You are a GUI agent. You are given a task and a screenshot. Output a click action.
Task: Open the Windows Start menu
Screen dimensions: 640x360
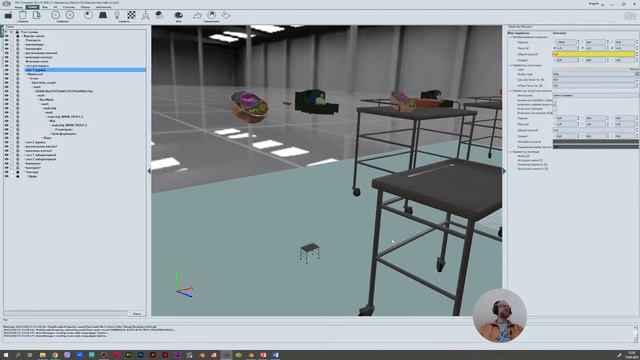(x=6, y=355)
